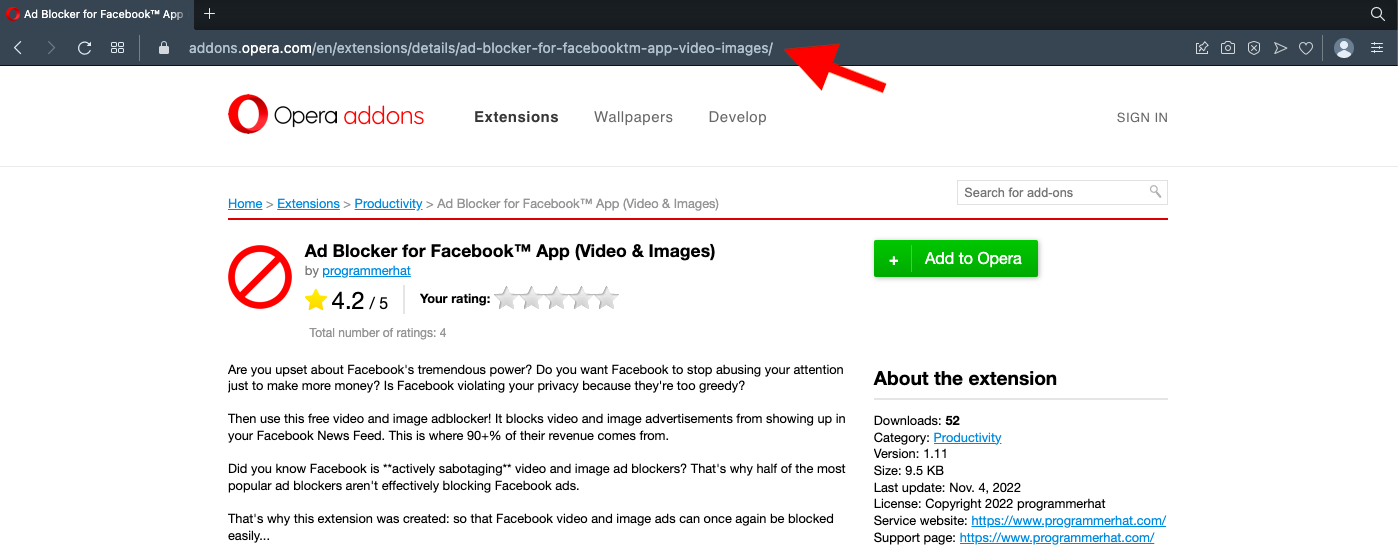Click the yellow 4.2 rating star
This screenshot has width=1398, height=553.
[x=316, y=300]
